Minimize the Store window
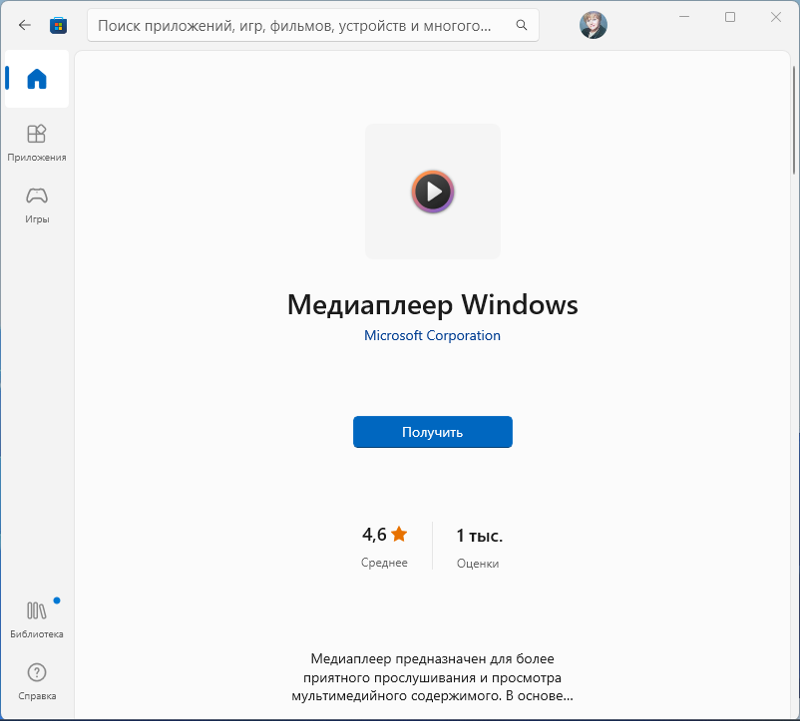 click(684, 17)
